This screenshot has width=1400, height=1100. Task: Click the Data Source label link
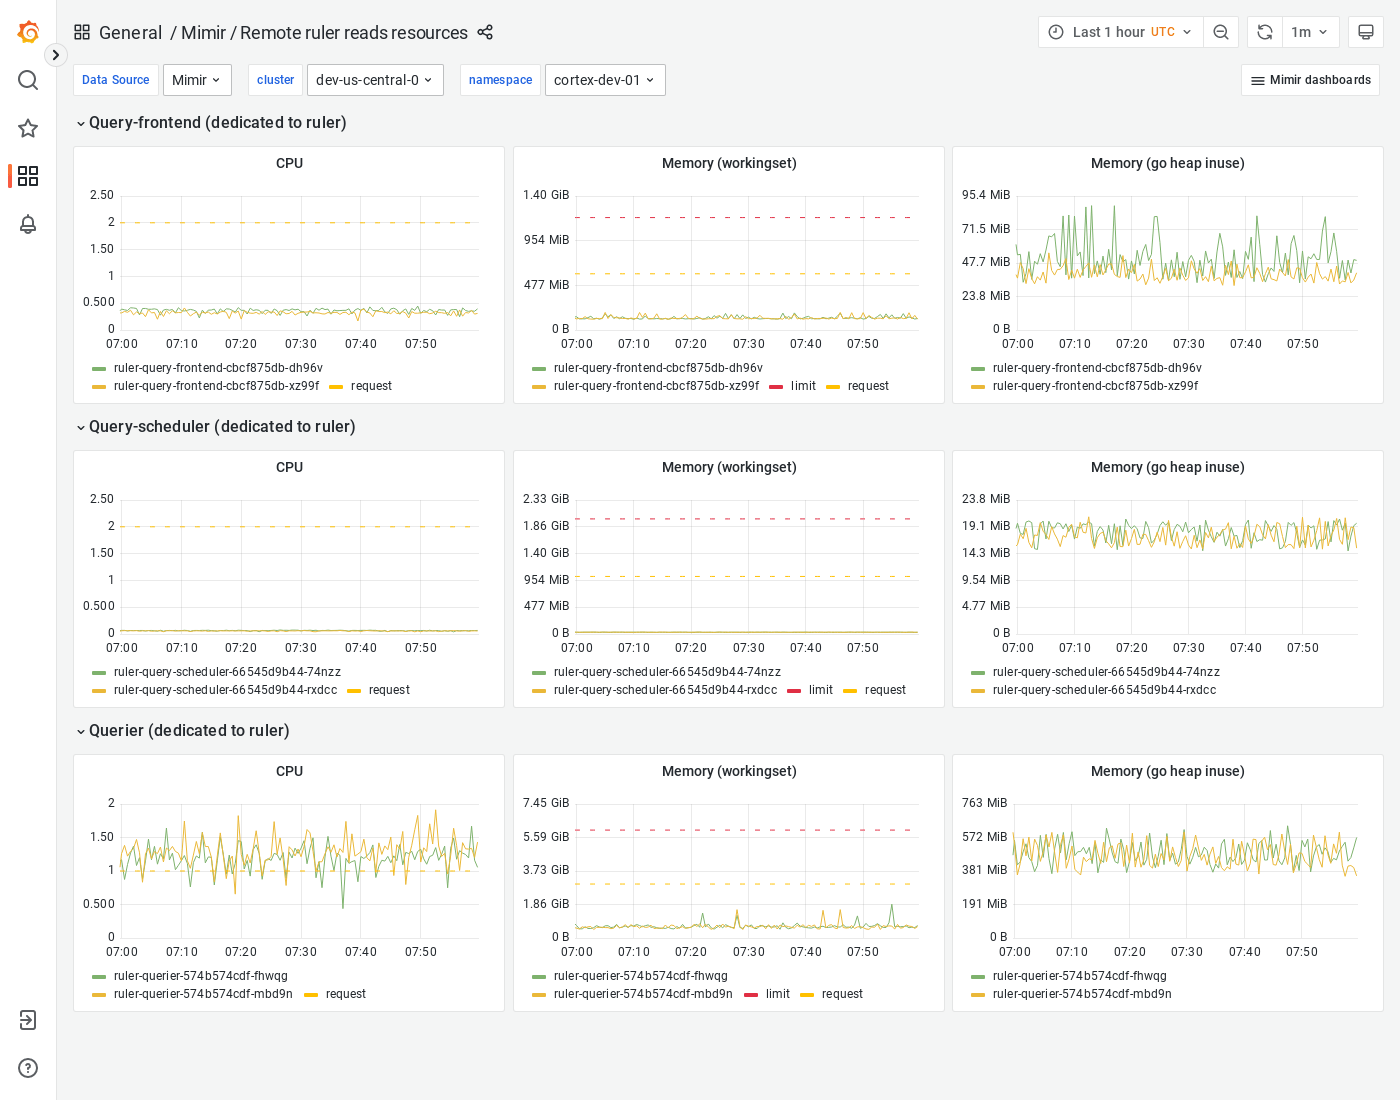tap(115, 80)
